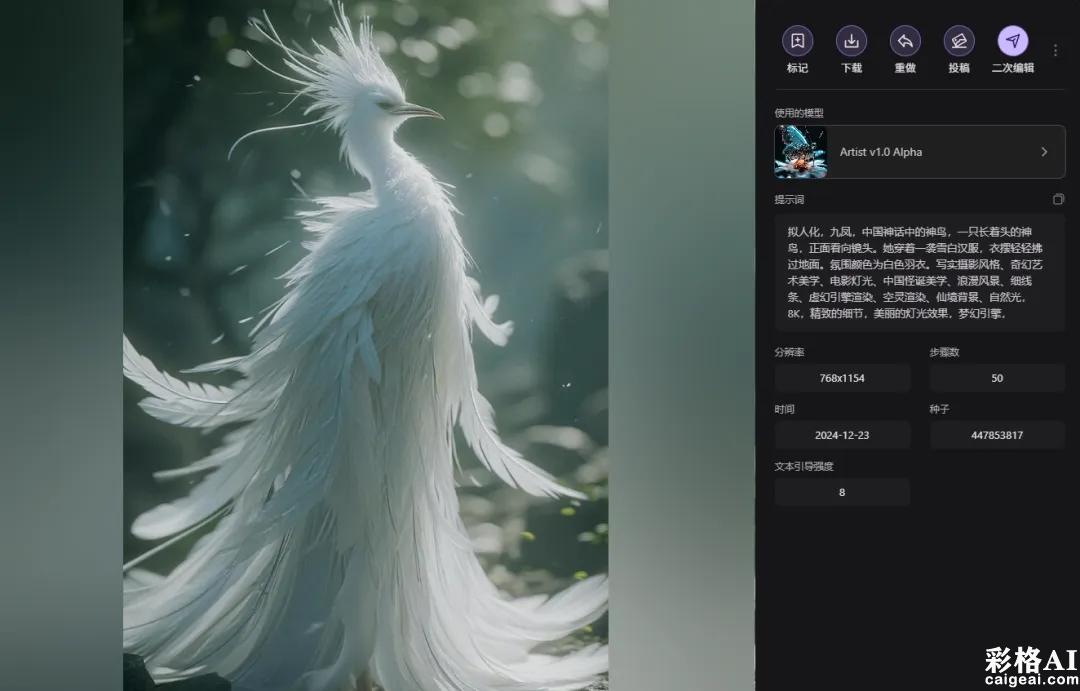The image size is (1080, 691).
Task: Open the three-dot more options menu
Action: pos(1055,50)
